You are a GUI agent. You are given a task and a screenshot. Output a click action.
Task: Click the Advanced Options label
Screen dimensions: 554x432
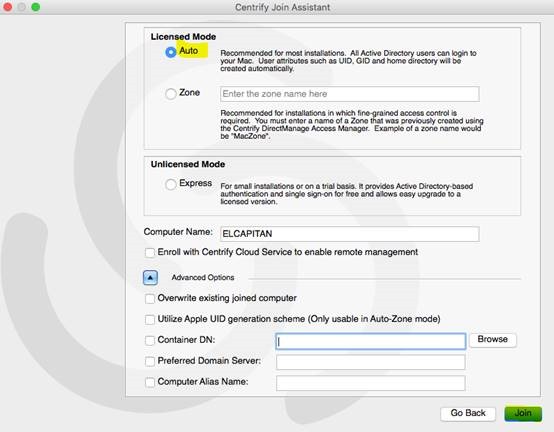tap(203, 278)
